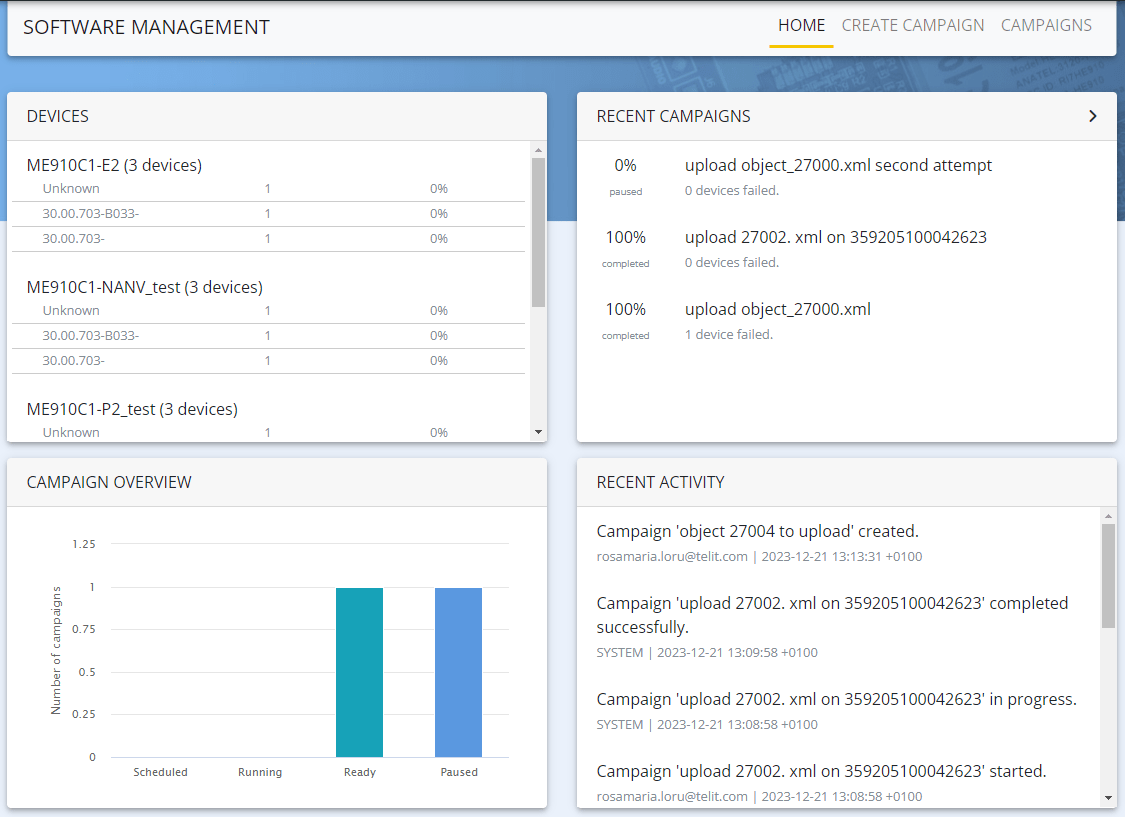Viewport: 1125px width, 817px height.
Task: Click activity entry ending 'in progress.'
Action: point(837,699)
